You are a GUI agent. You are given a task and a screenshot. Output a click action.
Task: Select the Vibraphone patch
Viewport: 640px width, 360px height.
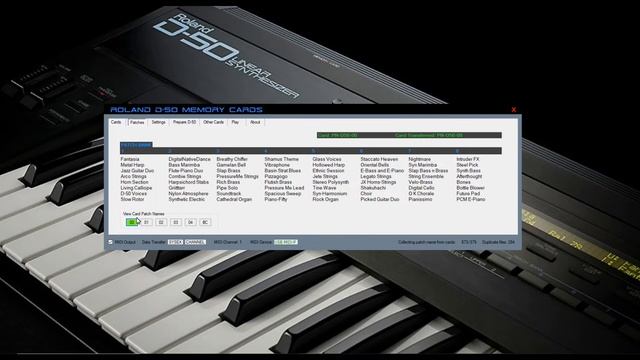[277, 165]
